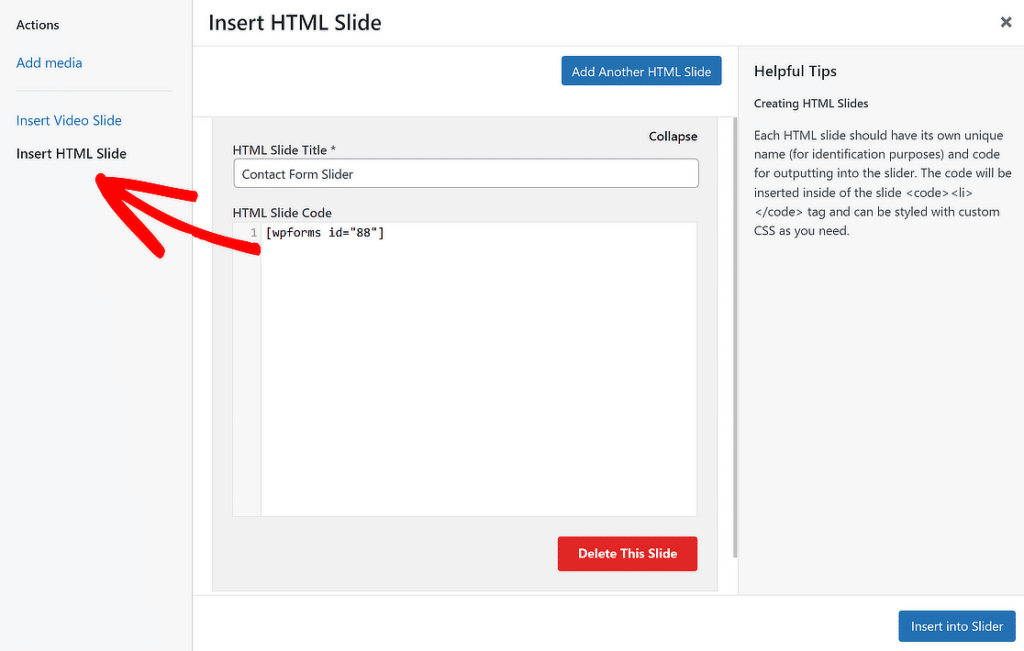Focus the HTML Slide Title field
The image size is (1024, 651).
coord(465,173)
